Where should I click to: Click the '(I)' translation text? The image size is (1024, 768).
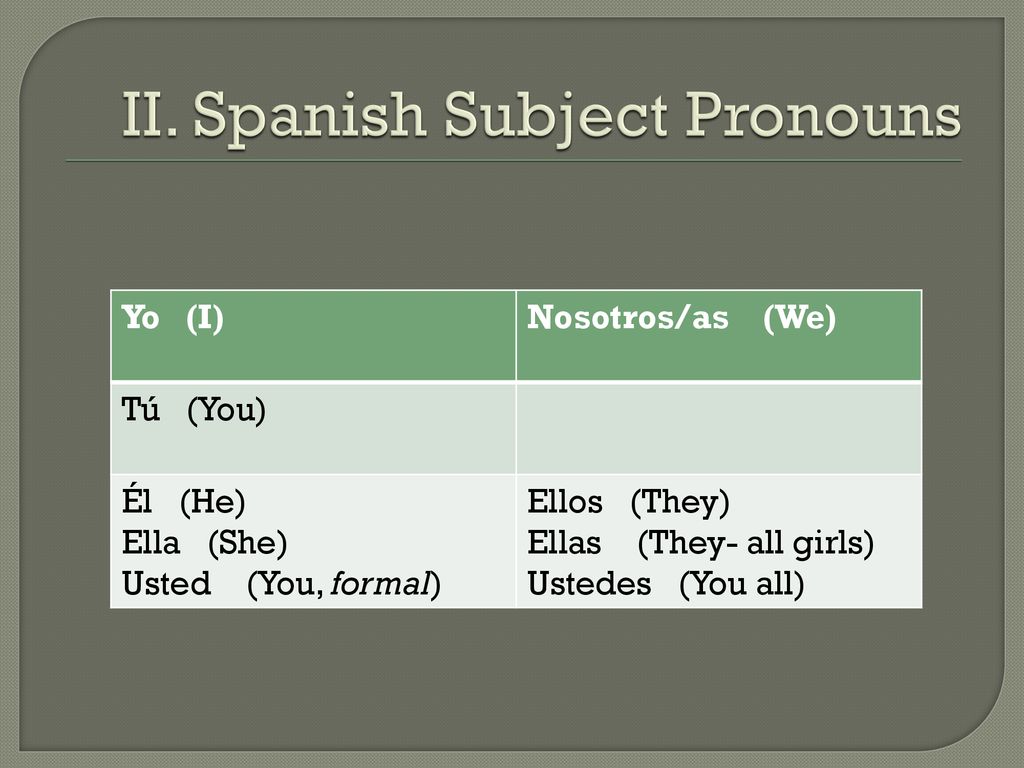205,318
